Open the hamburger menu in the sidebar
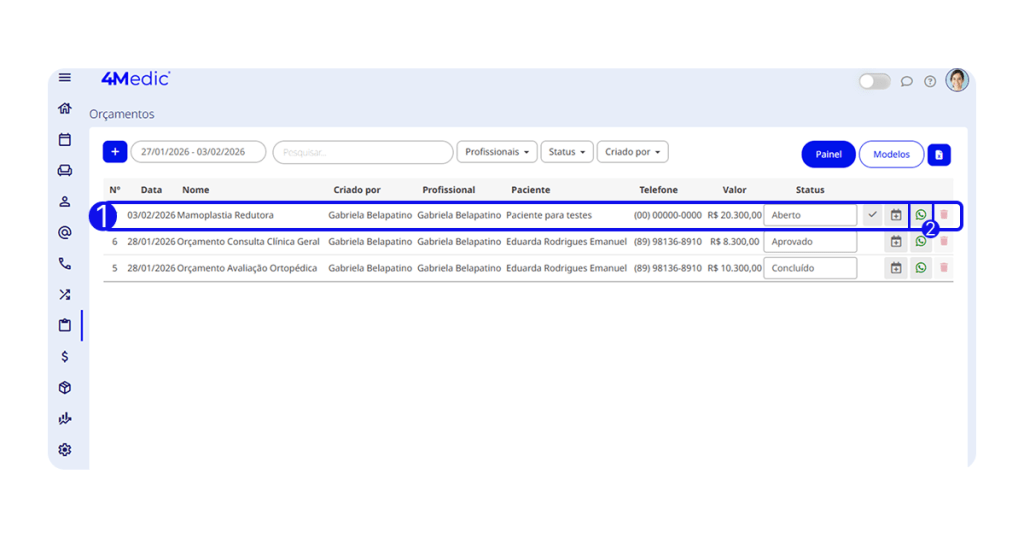 coord(65,78)
